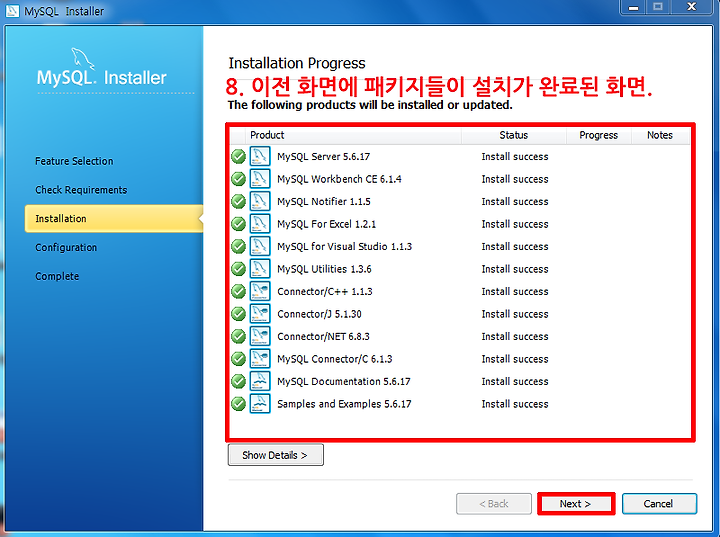This screenshot has width=720, height=537.
Task: Cancel the MySQL installation
Action: point(659,504)
